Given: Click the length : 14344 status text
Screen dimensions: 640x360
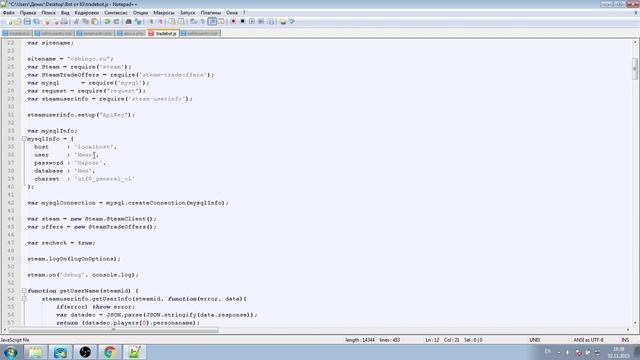Looking at the screenshot, I should 360,340.
